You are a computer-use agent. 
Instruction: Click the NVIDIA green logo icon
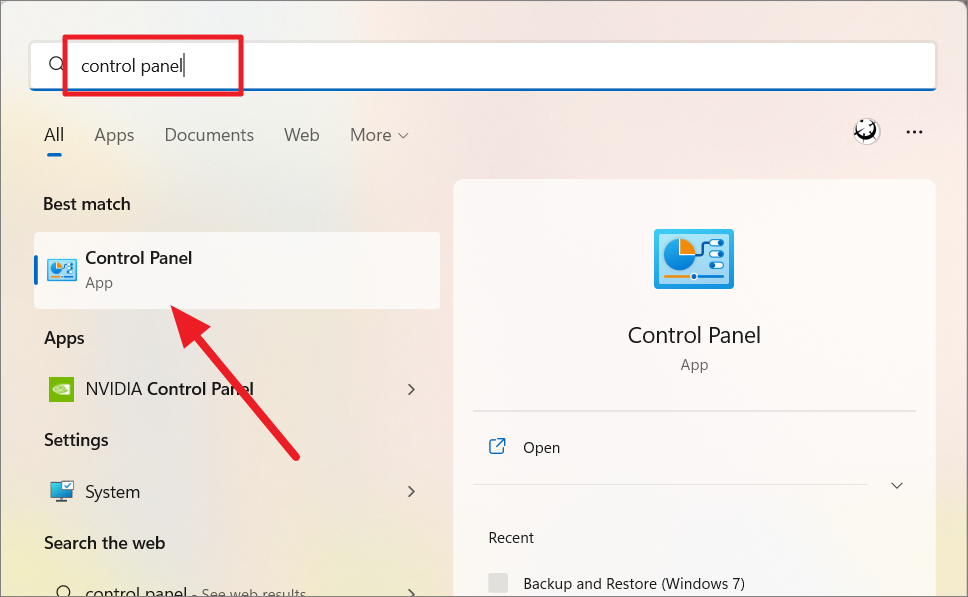61,389
